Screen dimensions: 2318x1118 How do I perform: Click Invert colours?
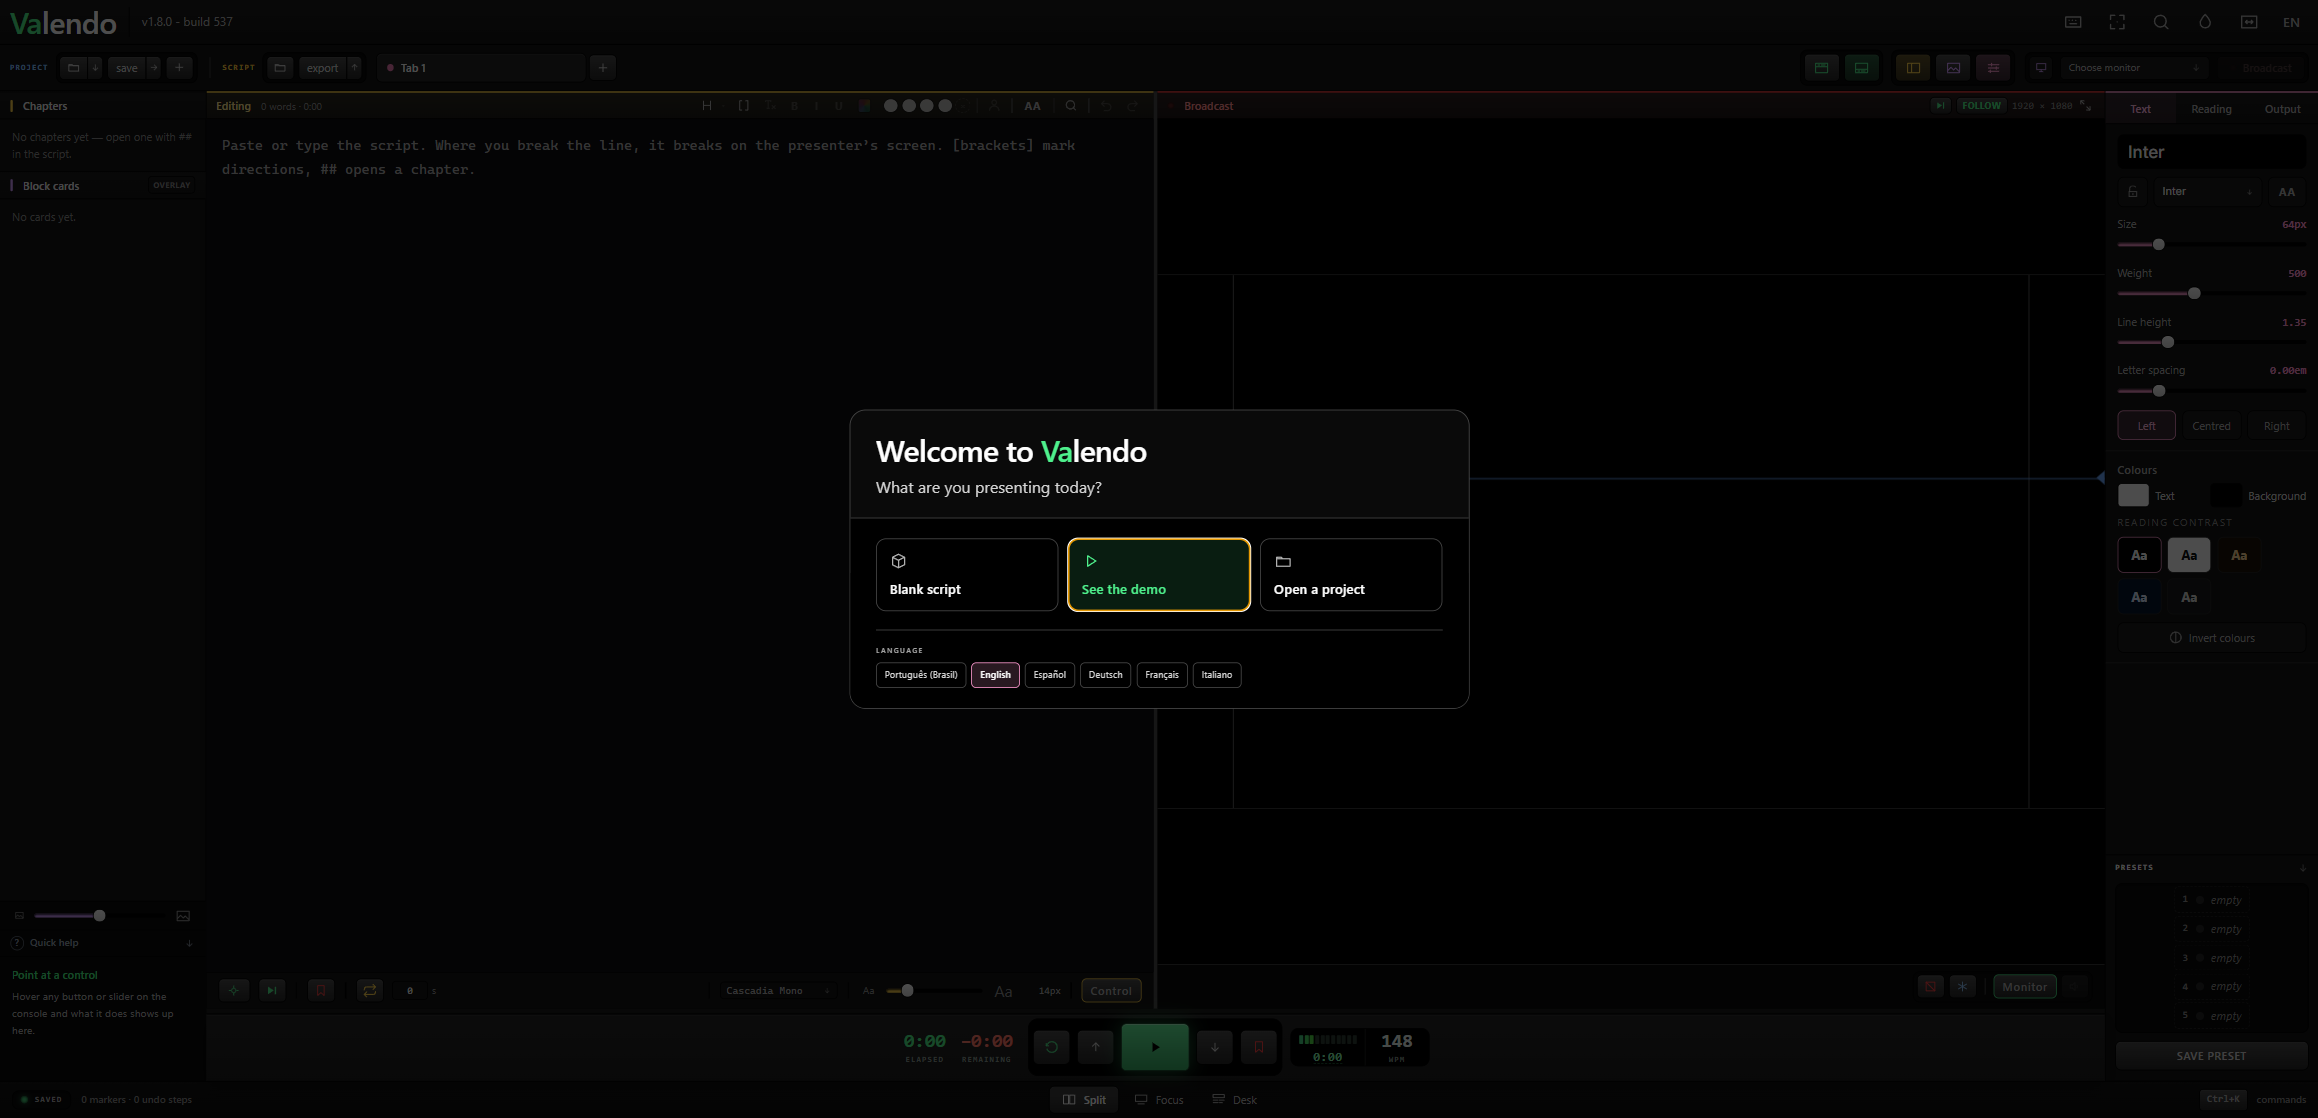pyautogui.click(x=2211, y=638)
